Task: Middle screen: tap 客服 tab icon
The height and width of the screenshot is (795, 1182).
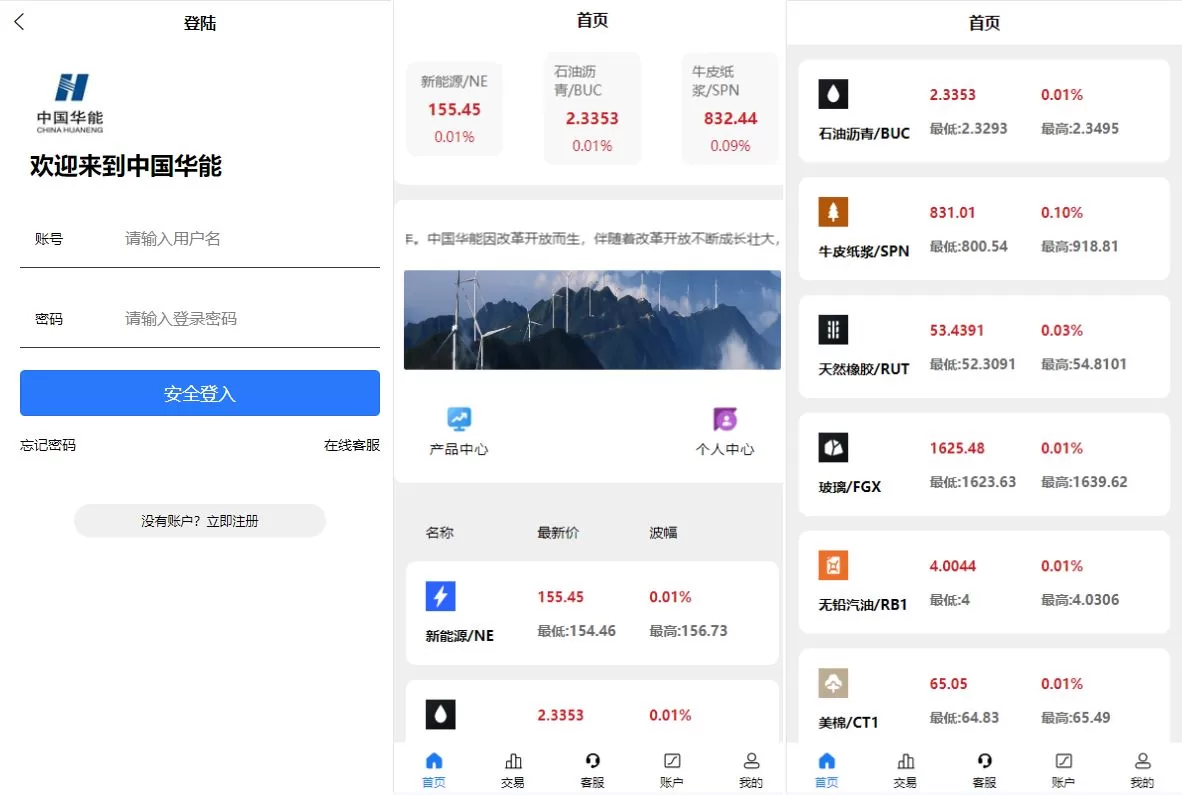Action: 593,760
